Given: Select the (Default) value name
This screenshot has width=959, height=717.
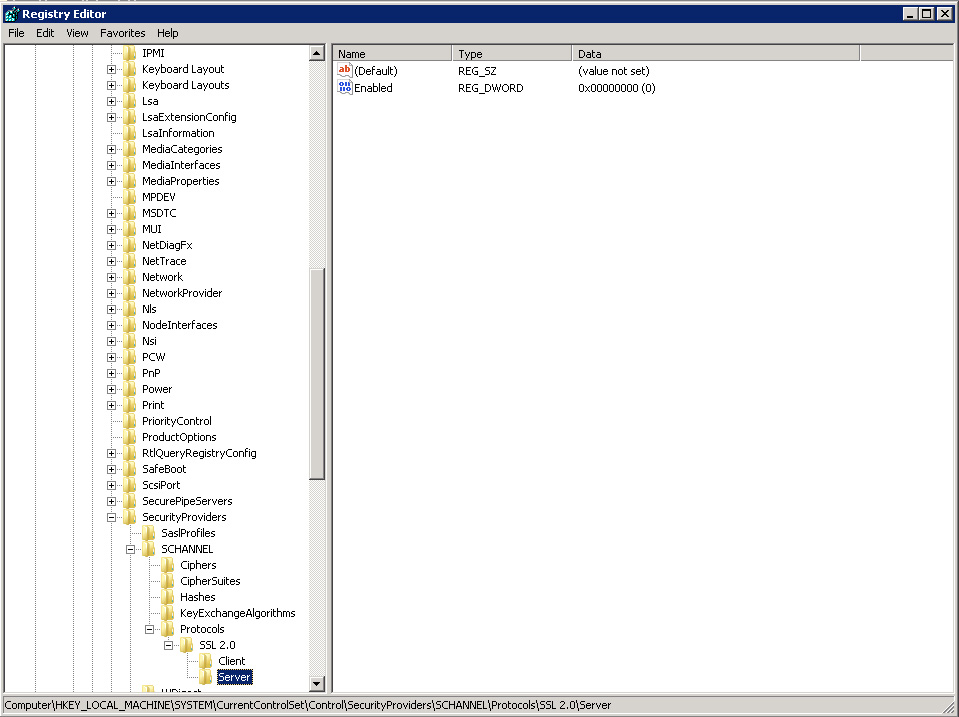Looking at the screenshot, I should [x=376, y=71].
